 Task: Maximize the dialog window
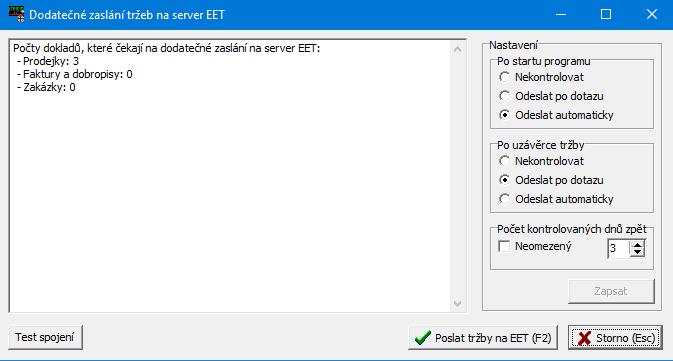pos(606,14)
